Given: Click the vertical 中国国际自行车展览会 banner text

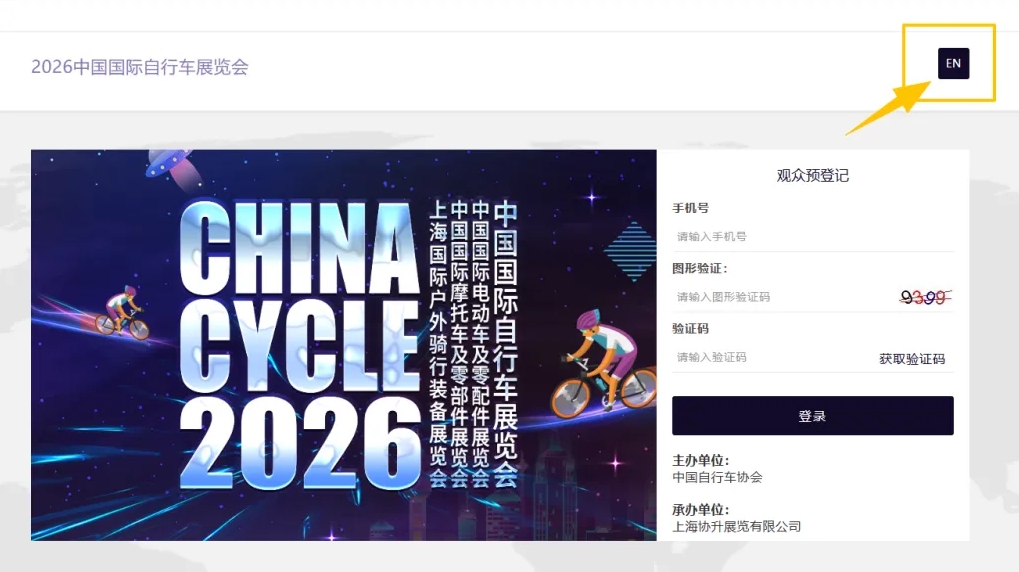Looking at the screenshot, I should [x=506, y=343].
